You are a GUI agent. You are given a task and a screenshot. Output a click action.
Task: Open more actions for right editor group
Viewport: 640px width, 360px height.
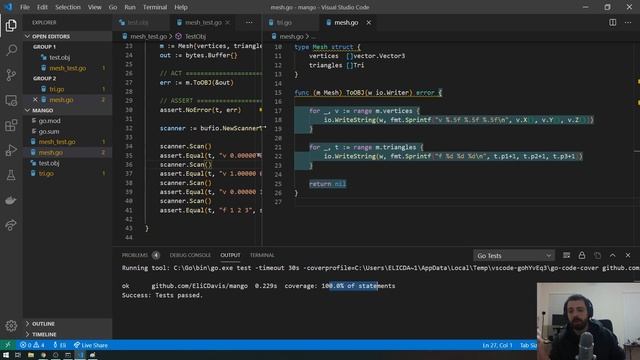[x=628, y=22]
